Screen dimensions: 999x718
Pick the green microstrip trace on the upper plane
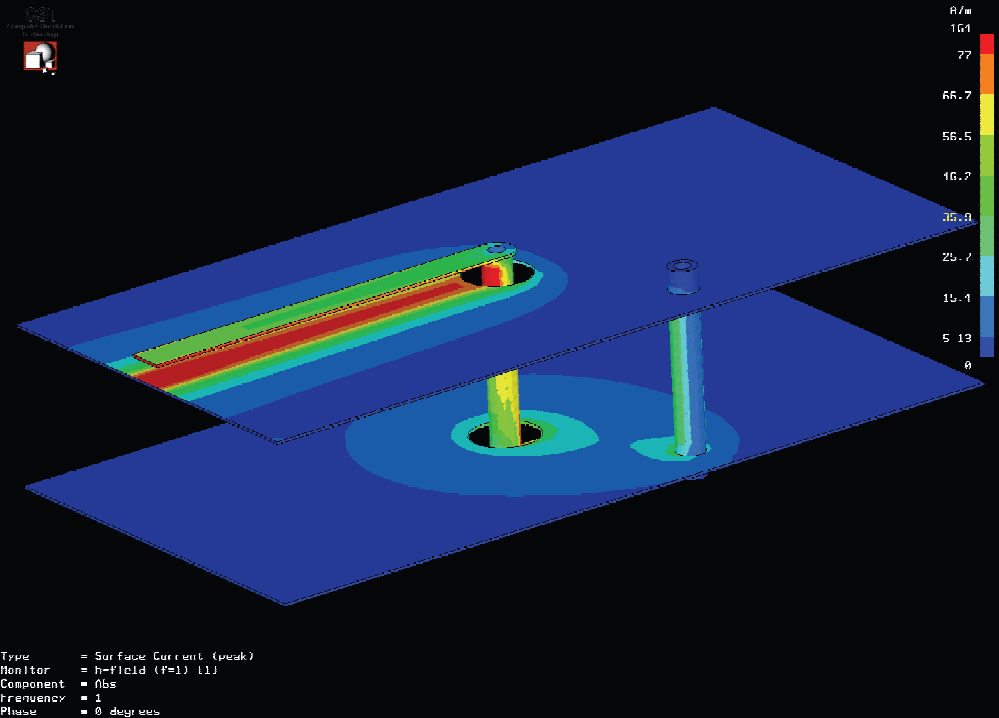[324, 307]
